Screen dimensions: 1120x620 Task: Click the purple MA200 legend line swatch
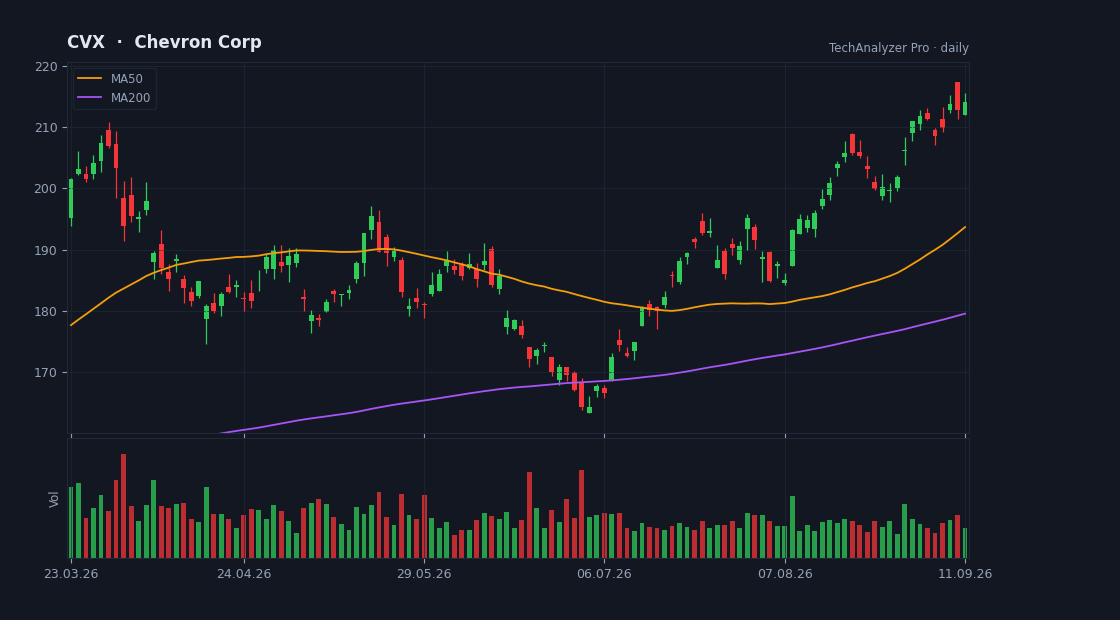(x=89, y=98)
